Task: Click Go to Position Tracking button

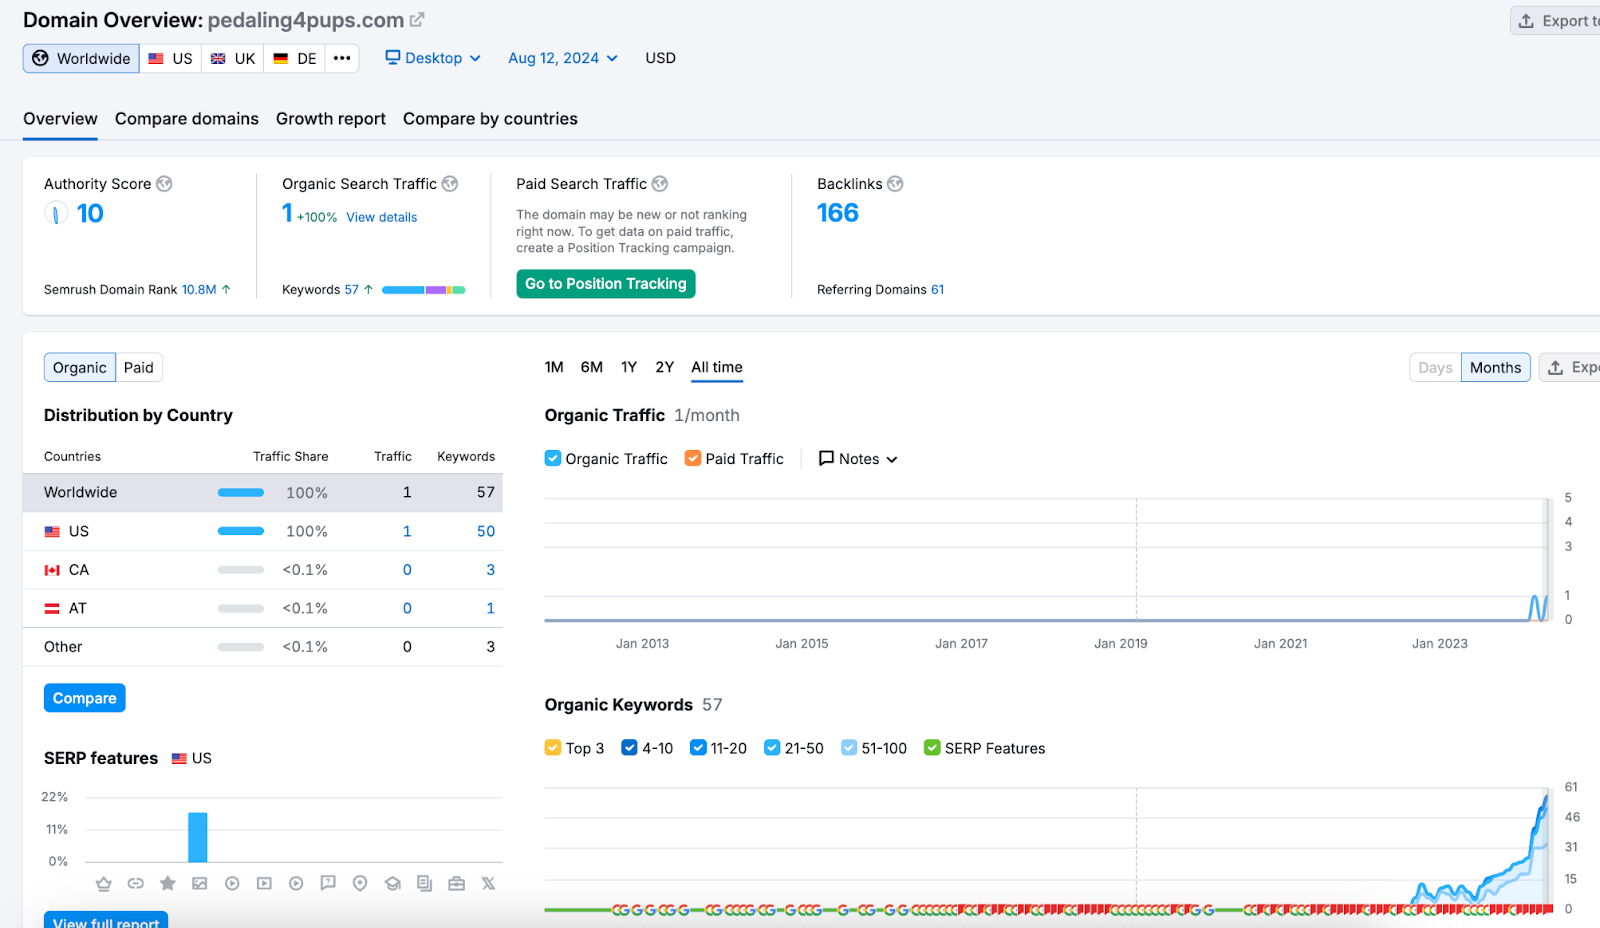Action: pos(606,284)
